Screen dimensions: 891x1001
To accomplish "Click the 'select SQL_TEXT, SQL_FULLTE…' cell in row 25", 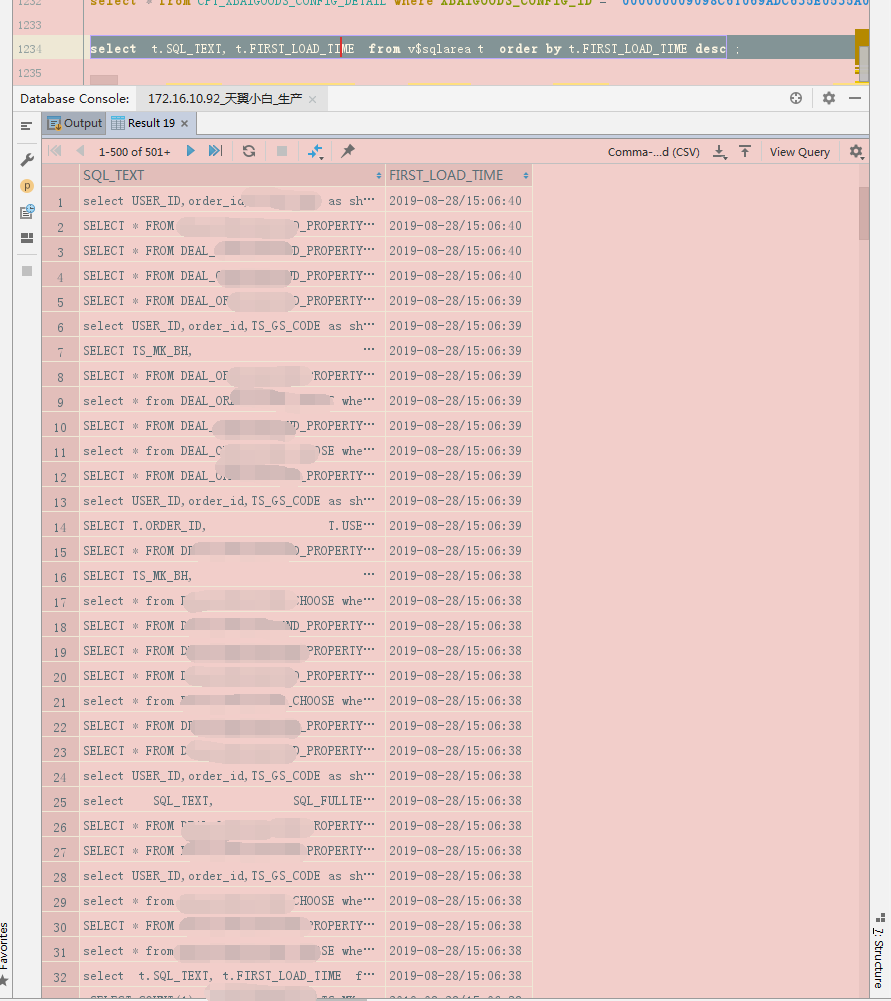I will 232,801.
